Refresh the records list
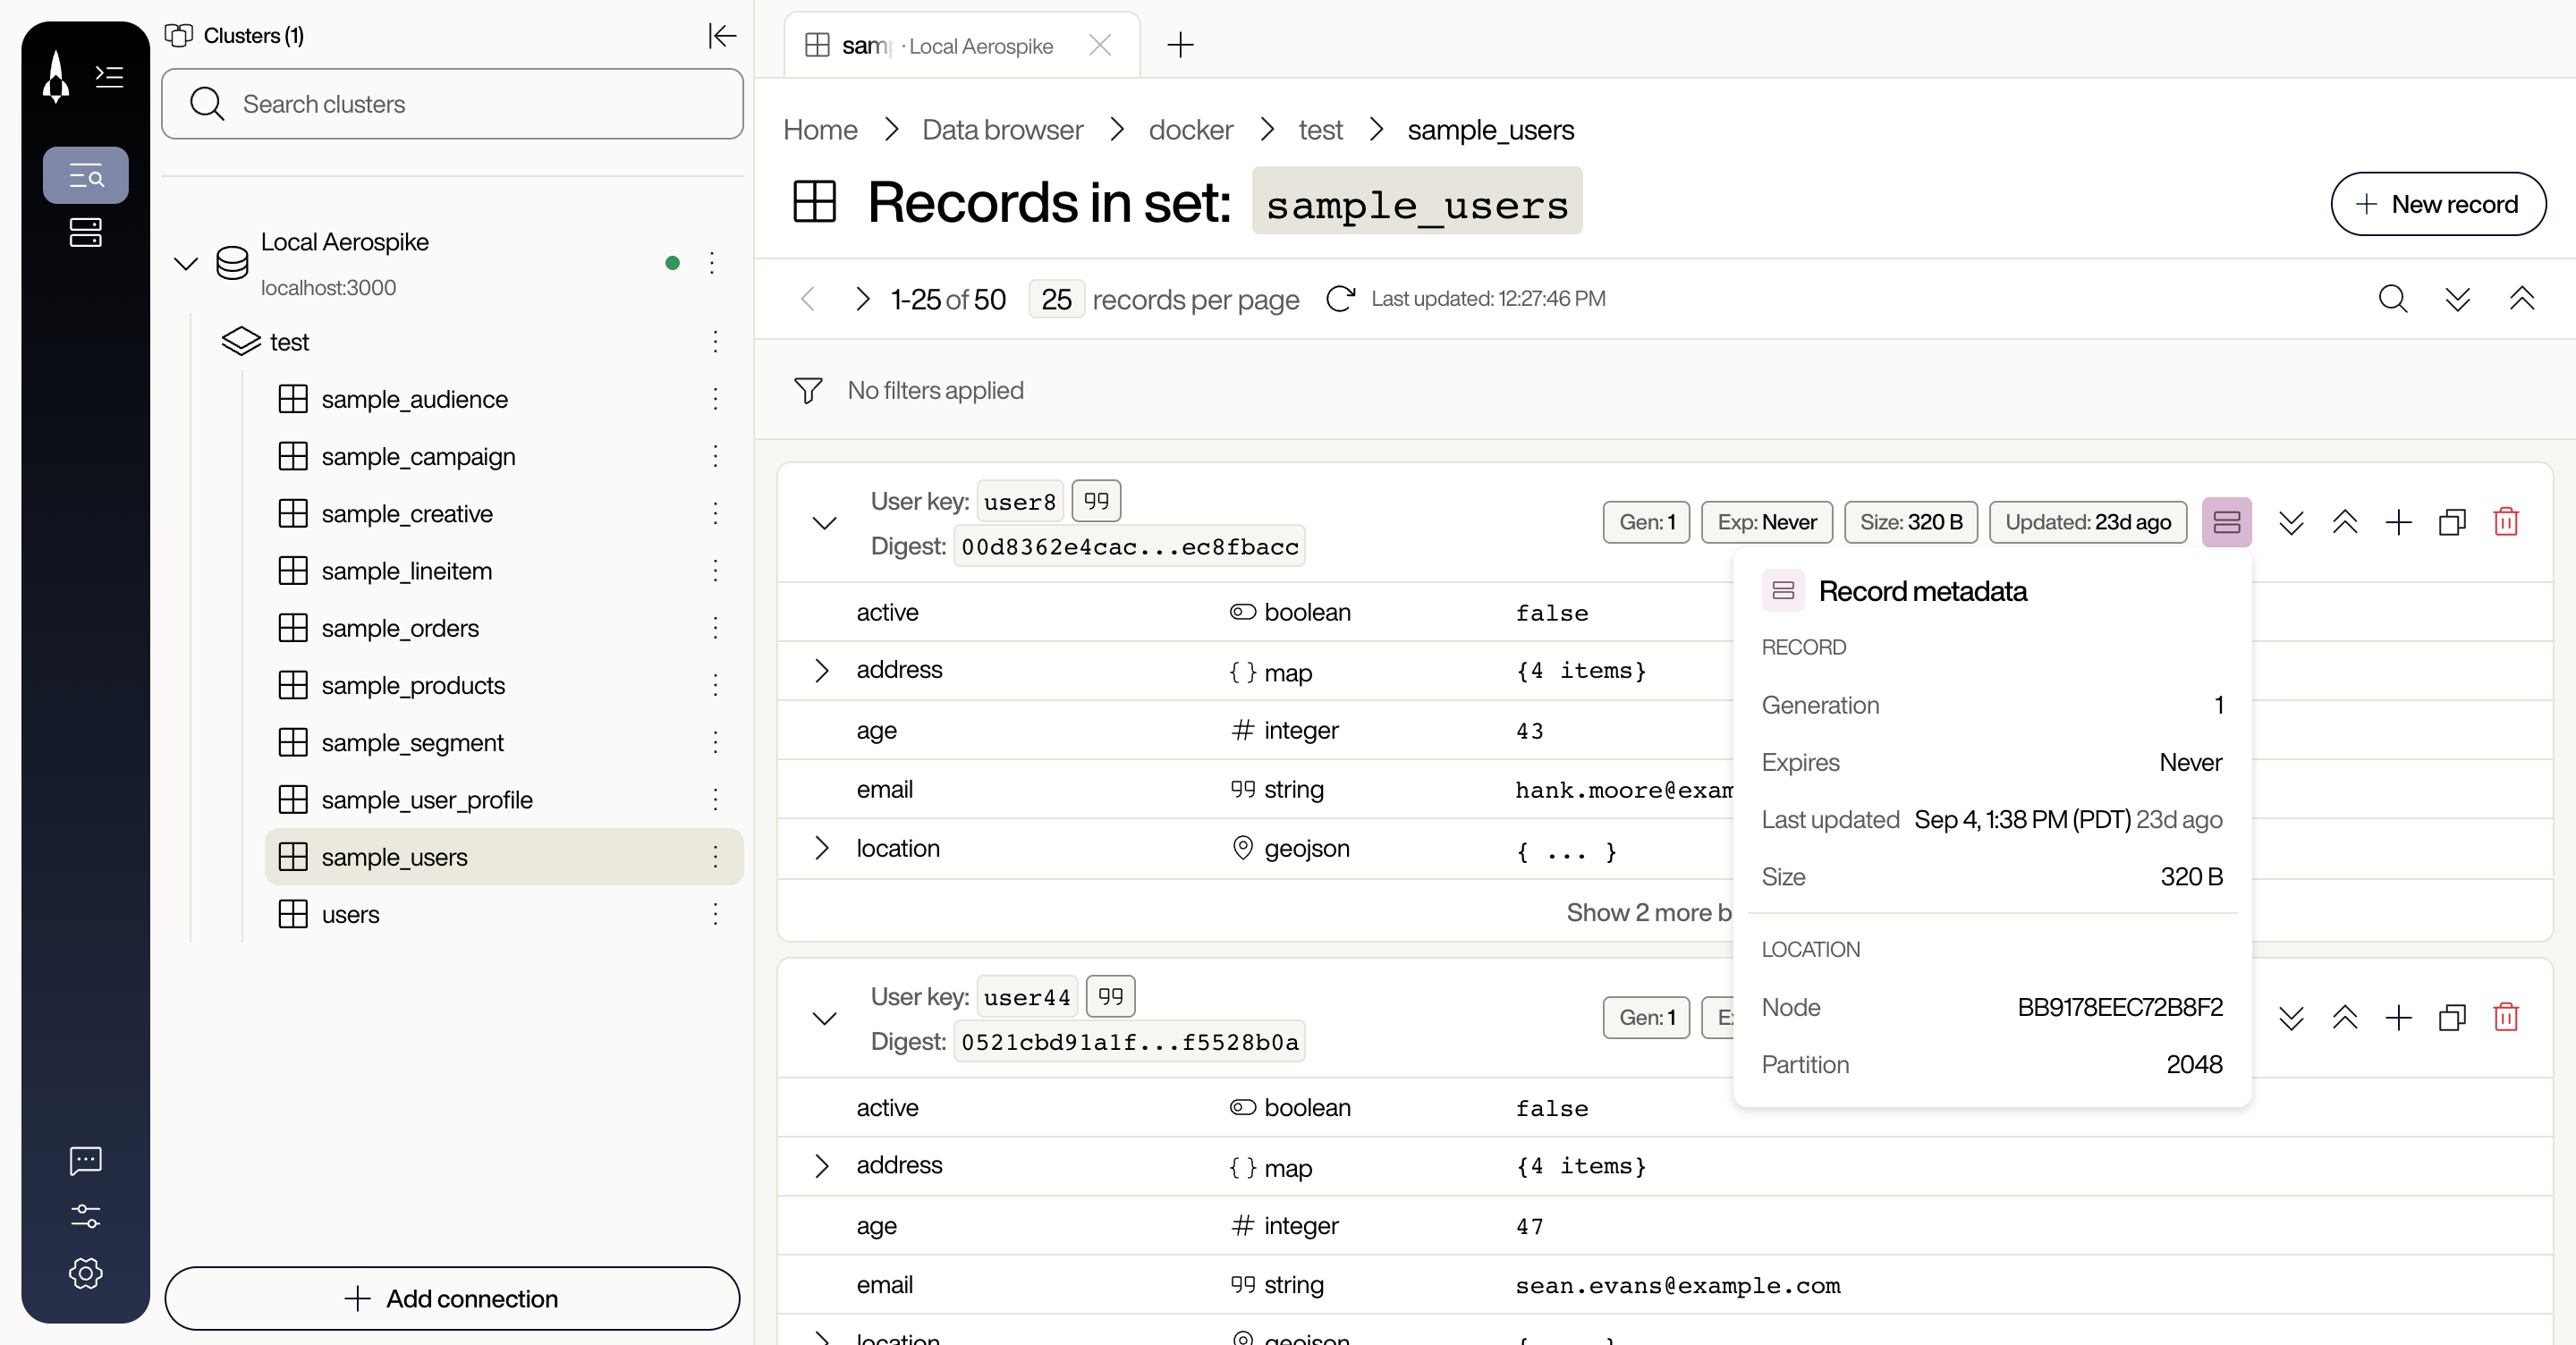The image size is (2576, 1345). tap(1340, 299)
